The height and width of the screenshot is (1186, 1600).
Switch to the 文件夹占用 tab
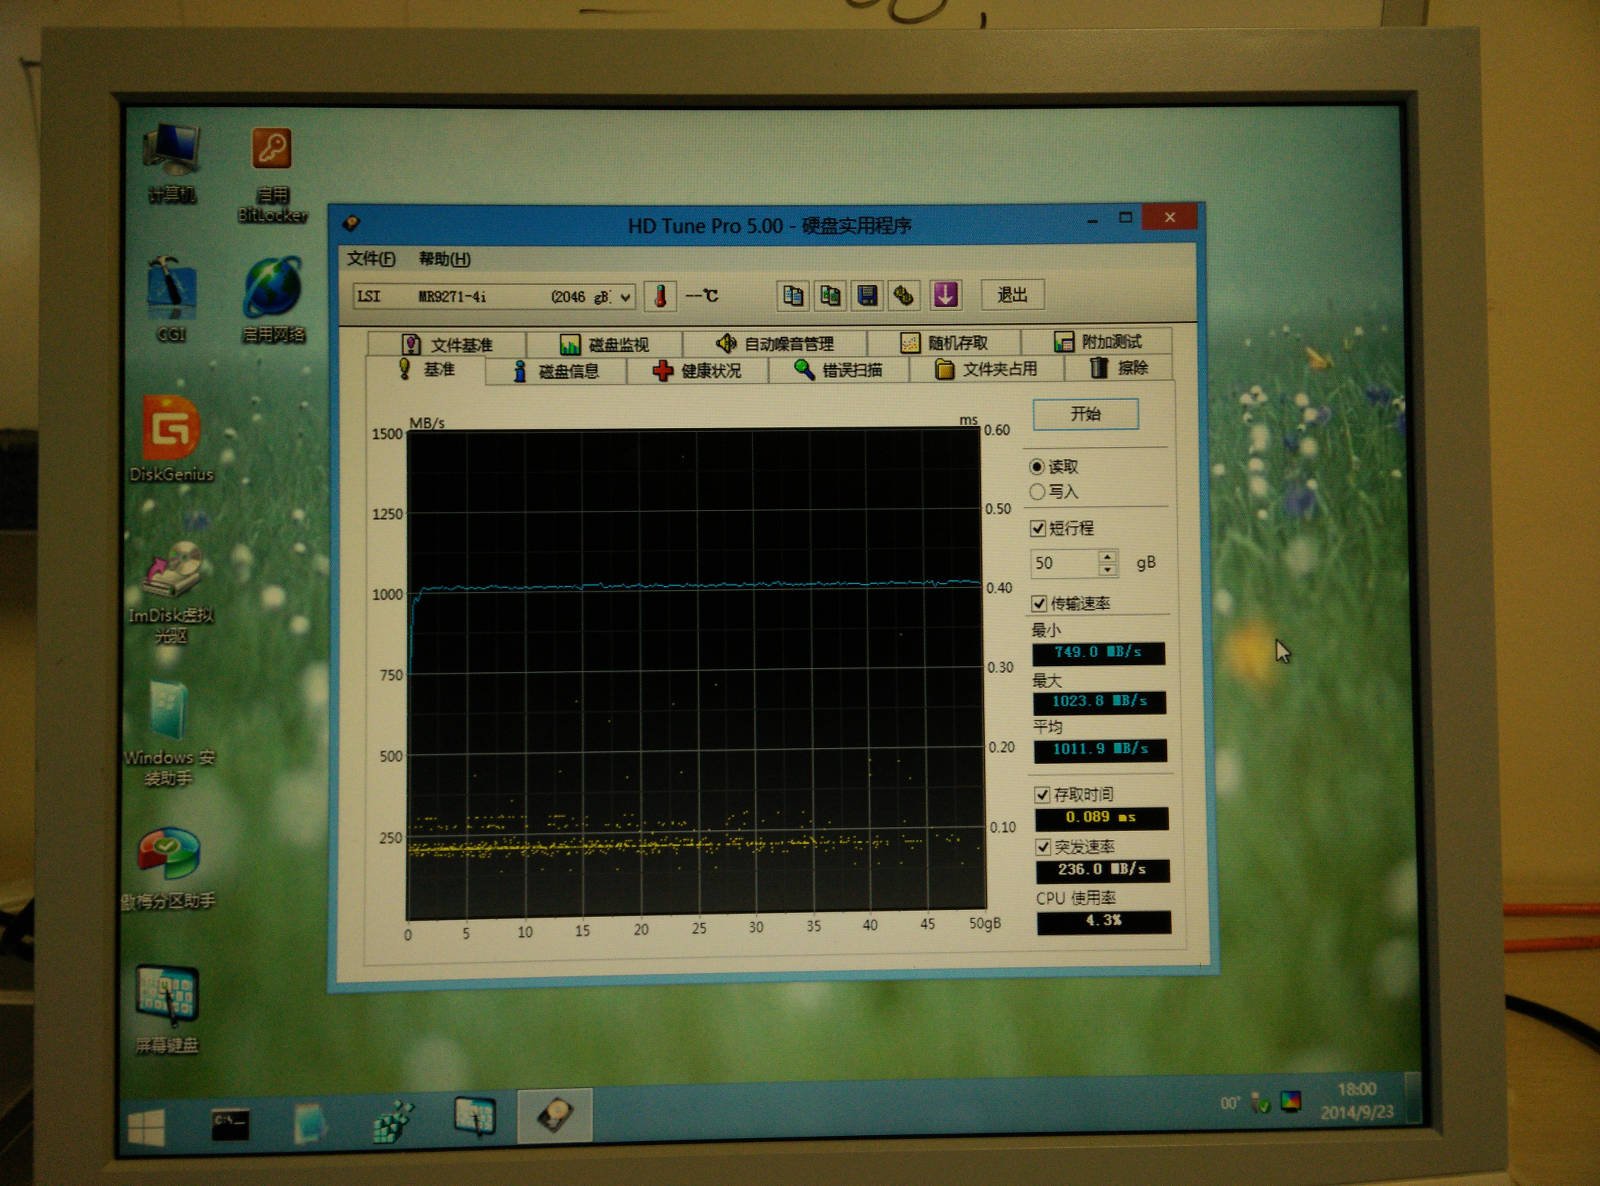(x=985, y=369)
